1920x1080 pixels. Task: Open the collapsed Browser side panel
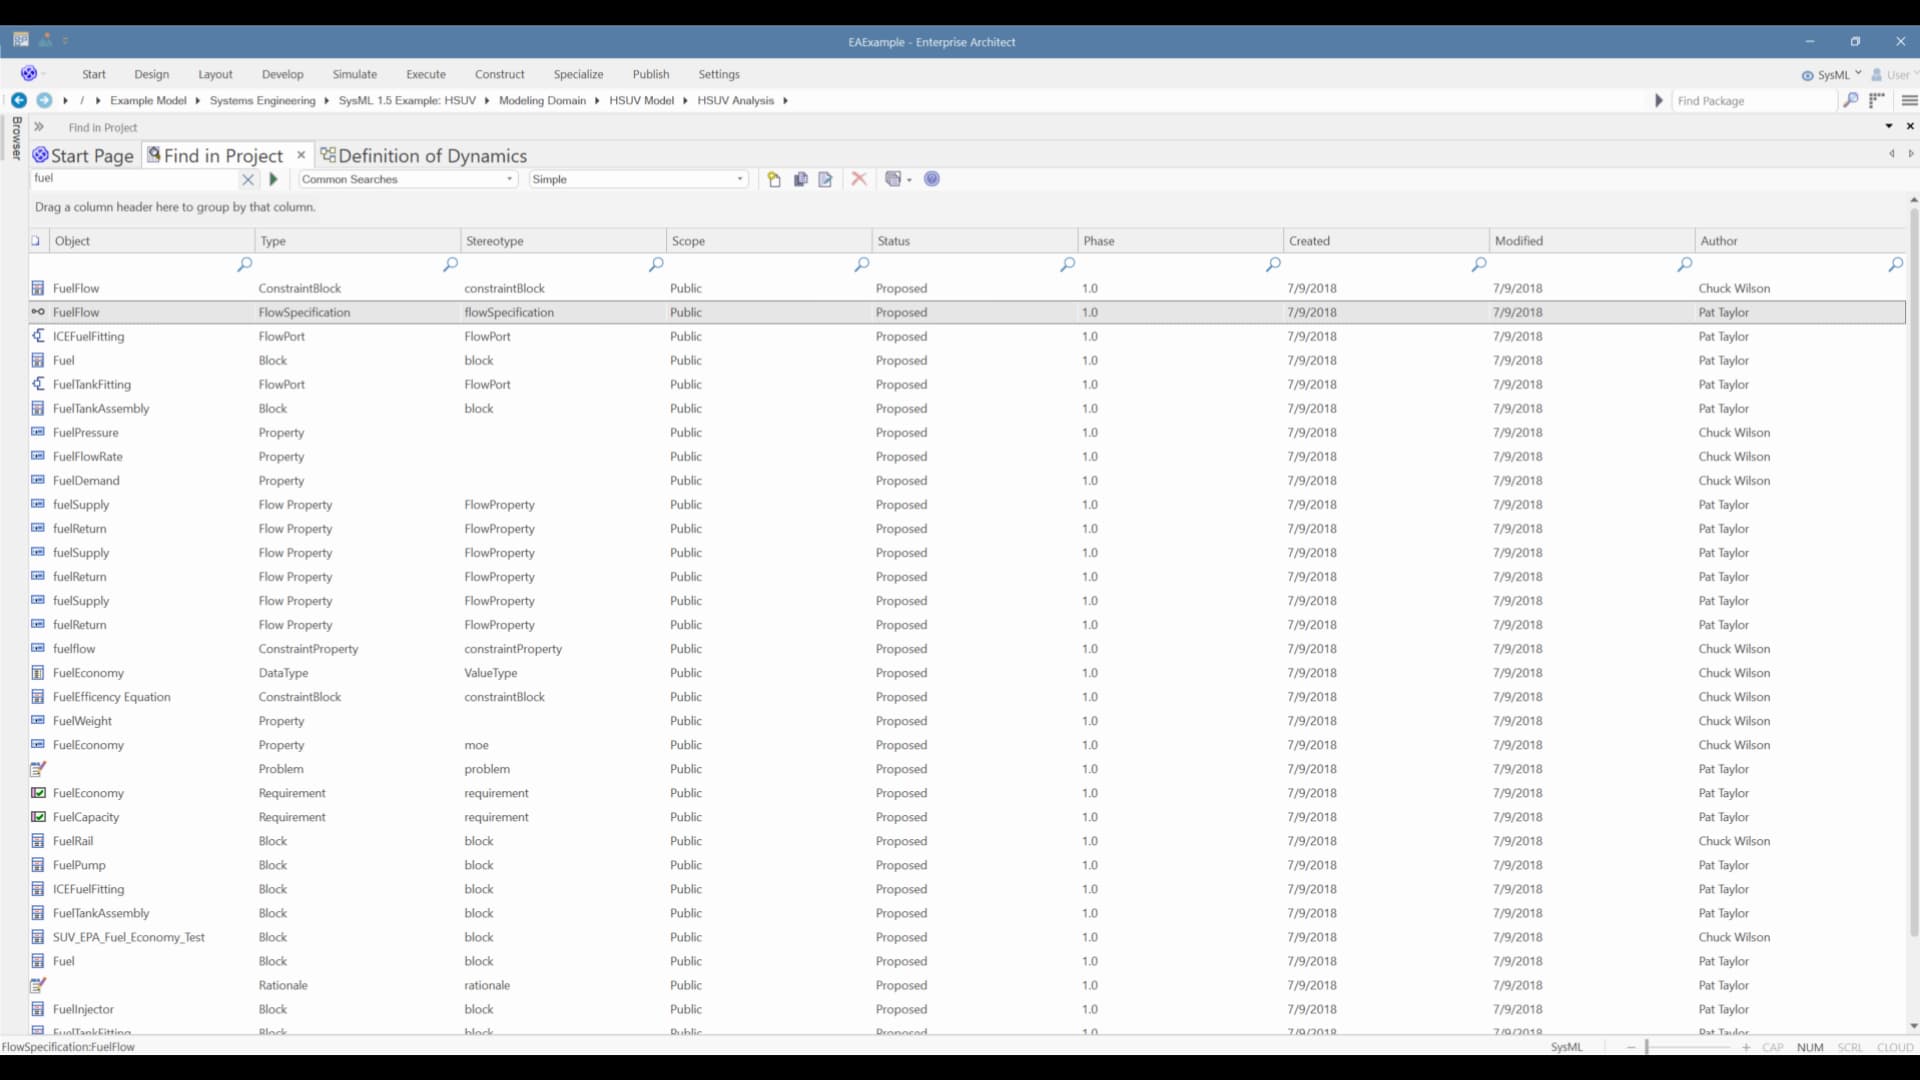tap(16, 138)
